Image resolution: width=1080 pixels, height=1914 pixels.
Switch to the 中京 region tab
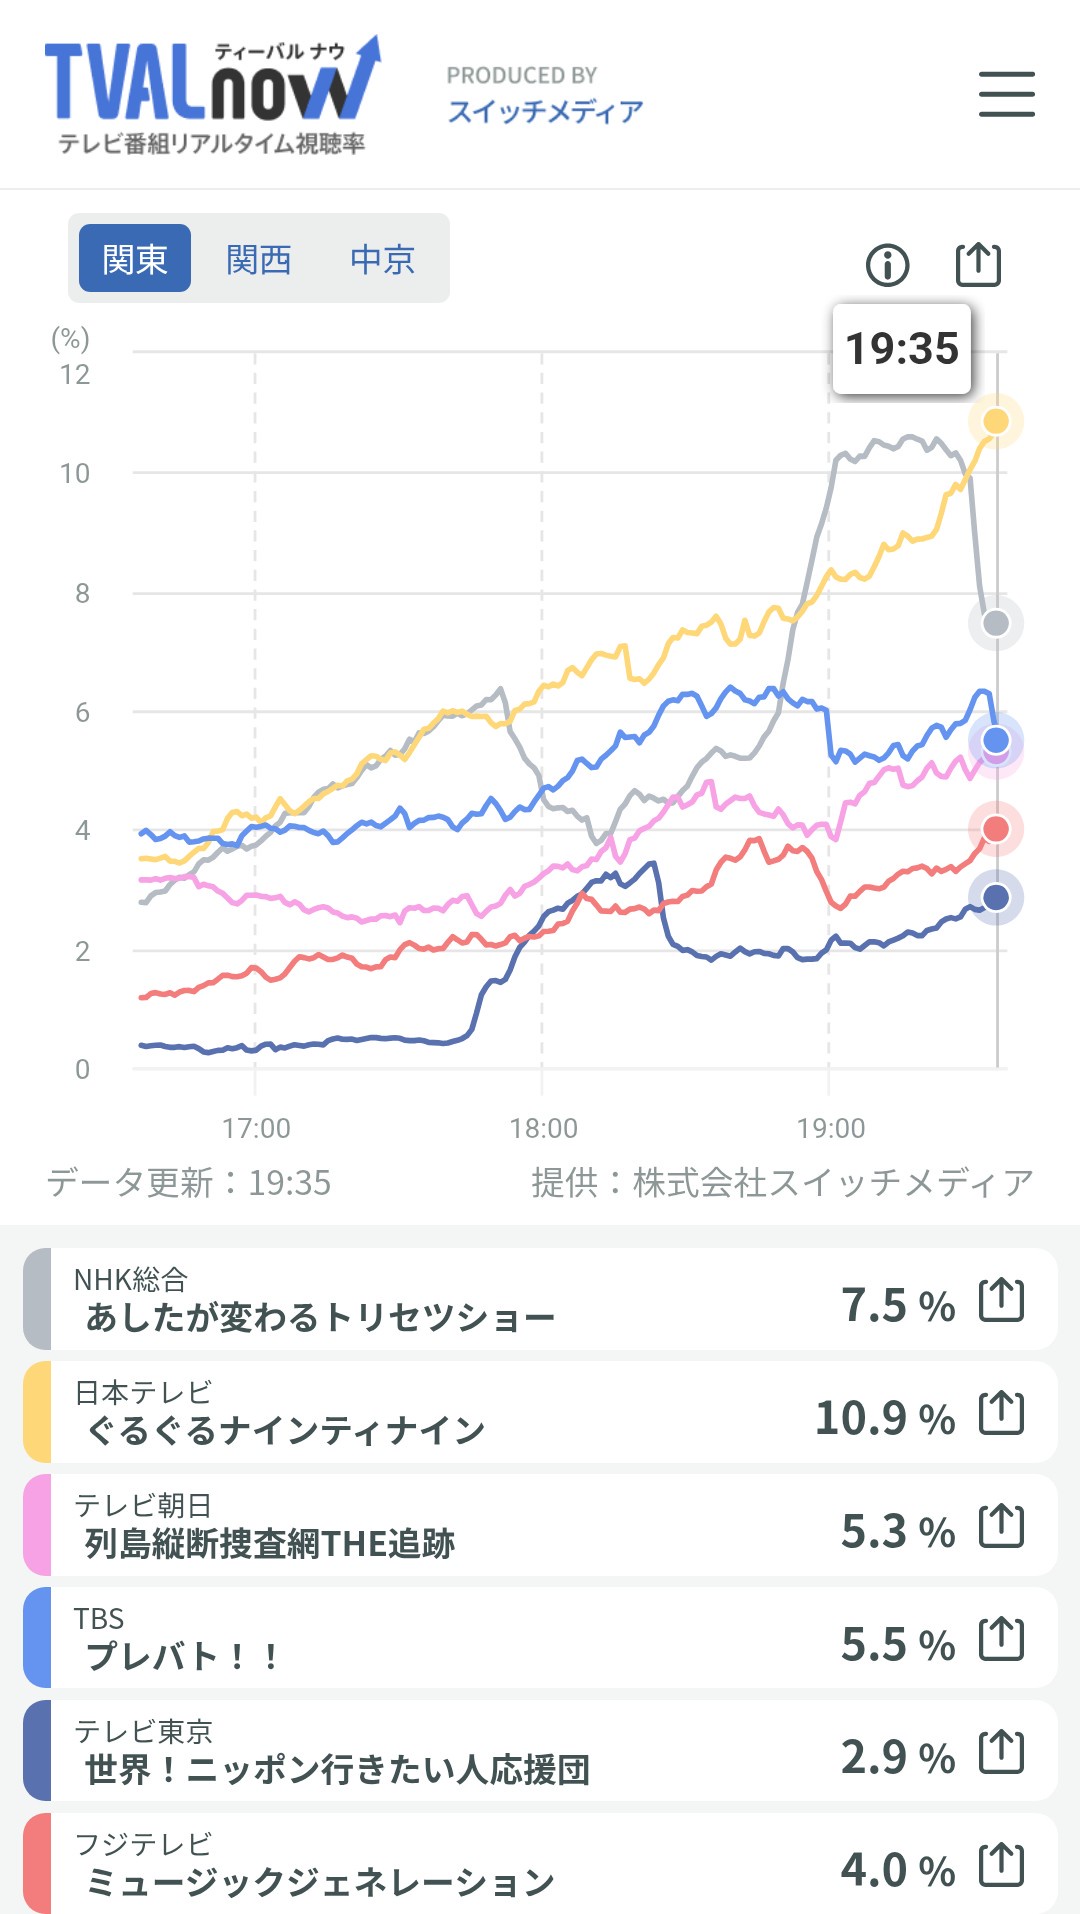point(382,259)
